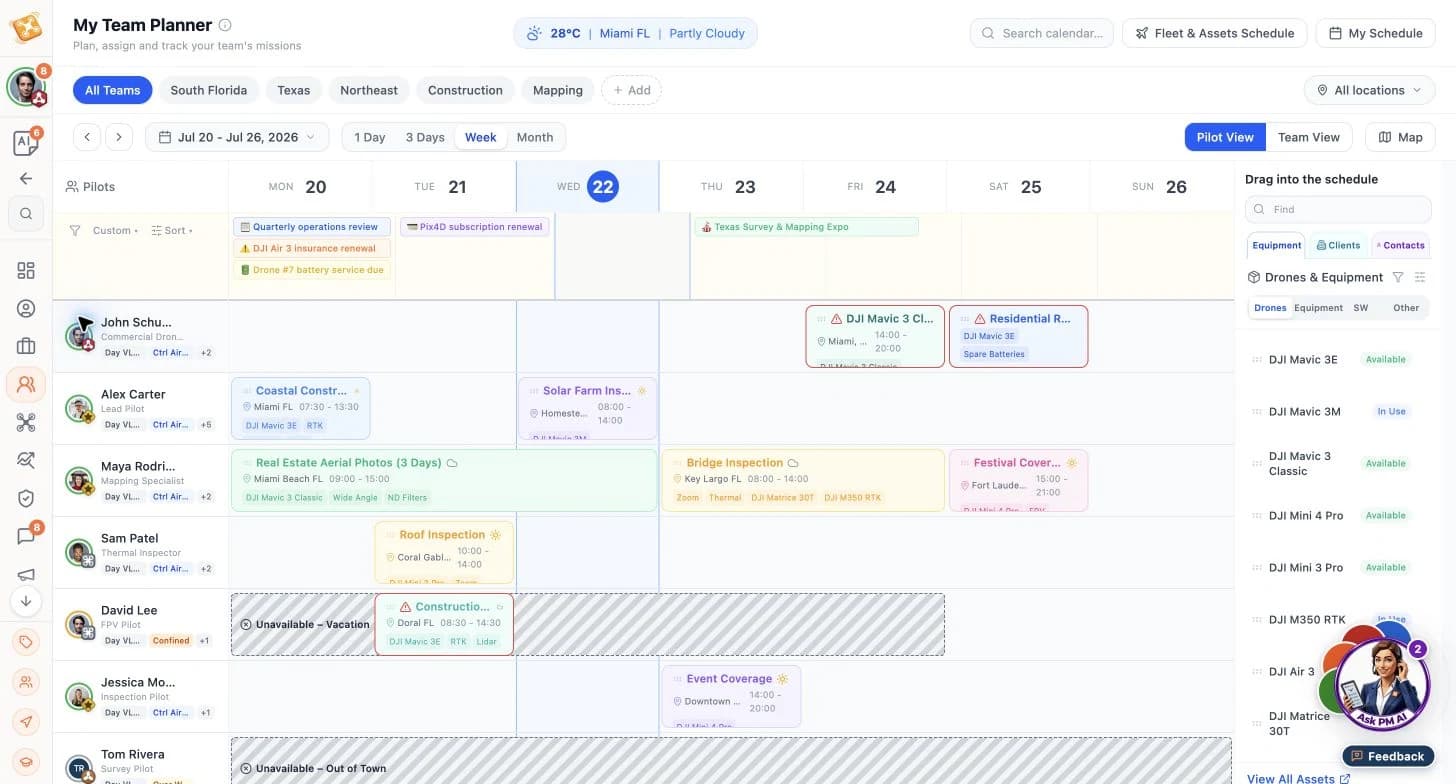The height and width of the screenshot is (784, 1456).
Task: Open the AI assistant sidebar icon
Action: coord(26,143)
